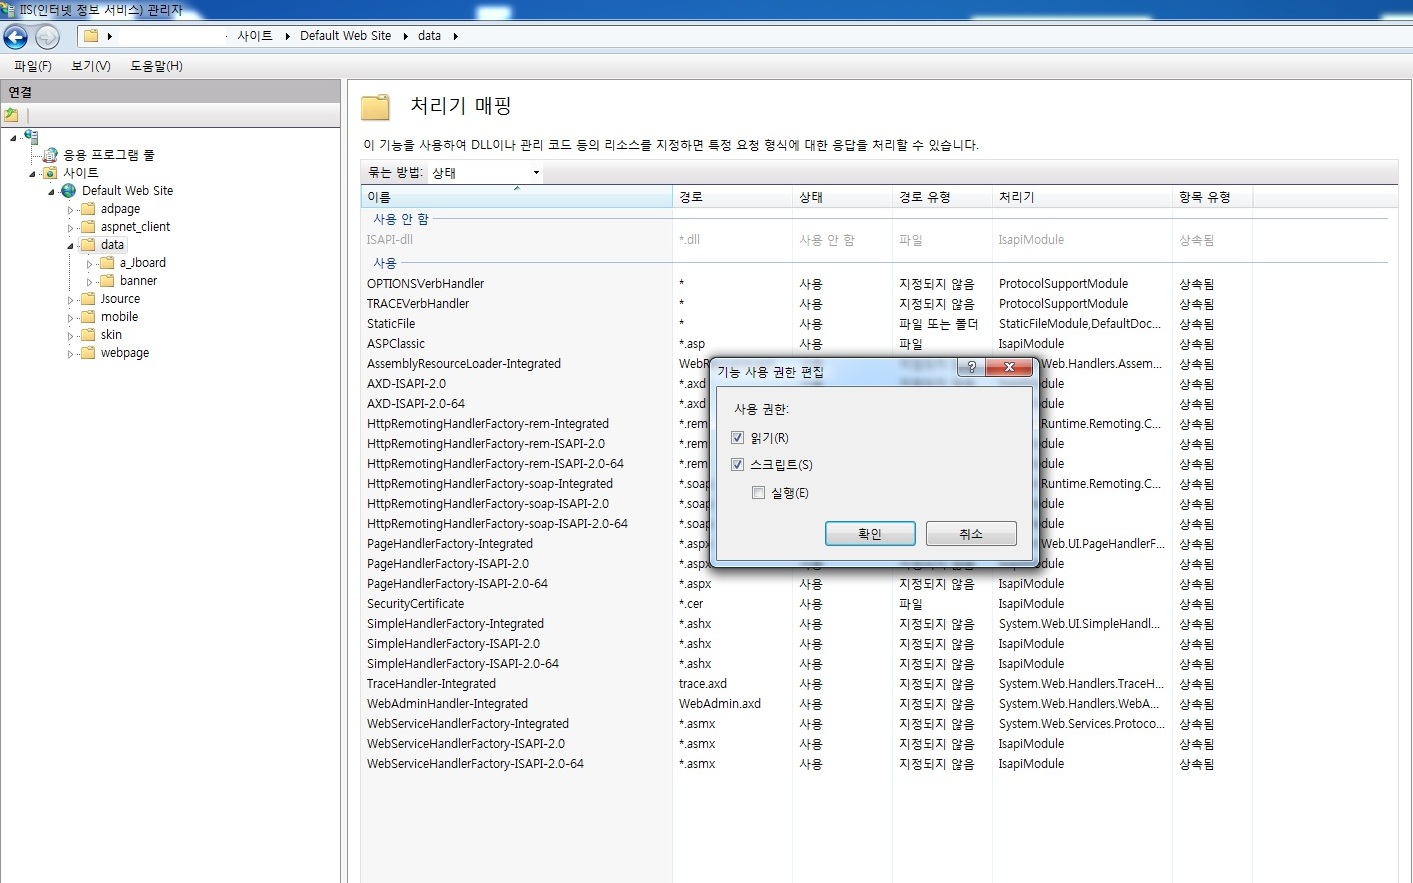Expand the aspnet_client tree node

70,228
